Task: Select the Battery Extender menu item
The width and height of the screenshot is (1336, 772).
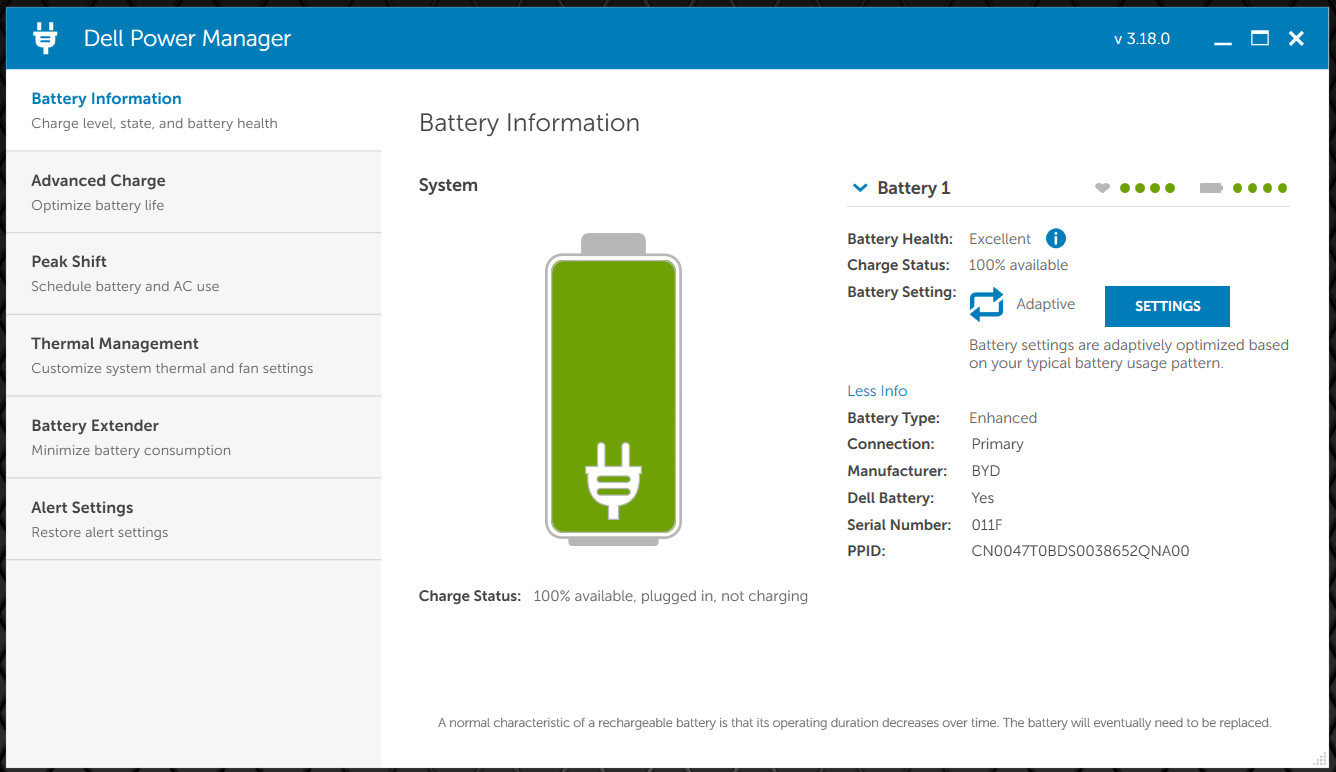Action: pos(193,438)
